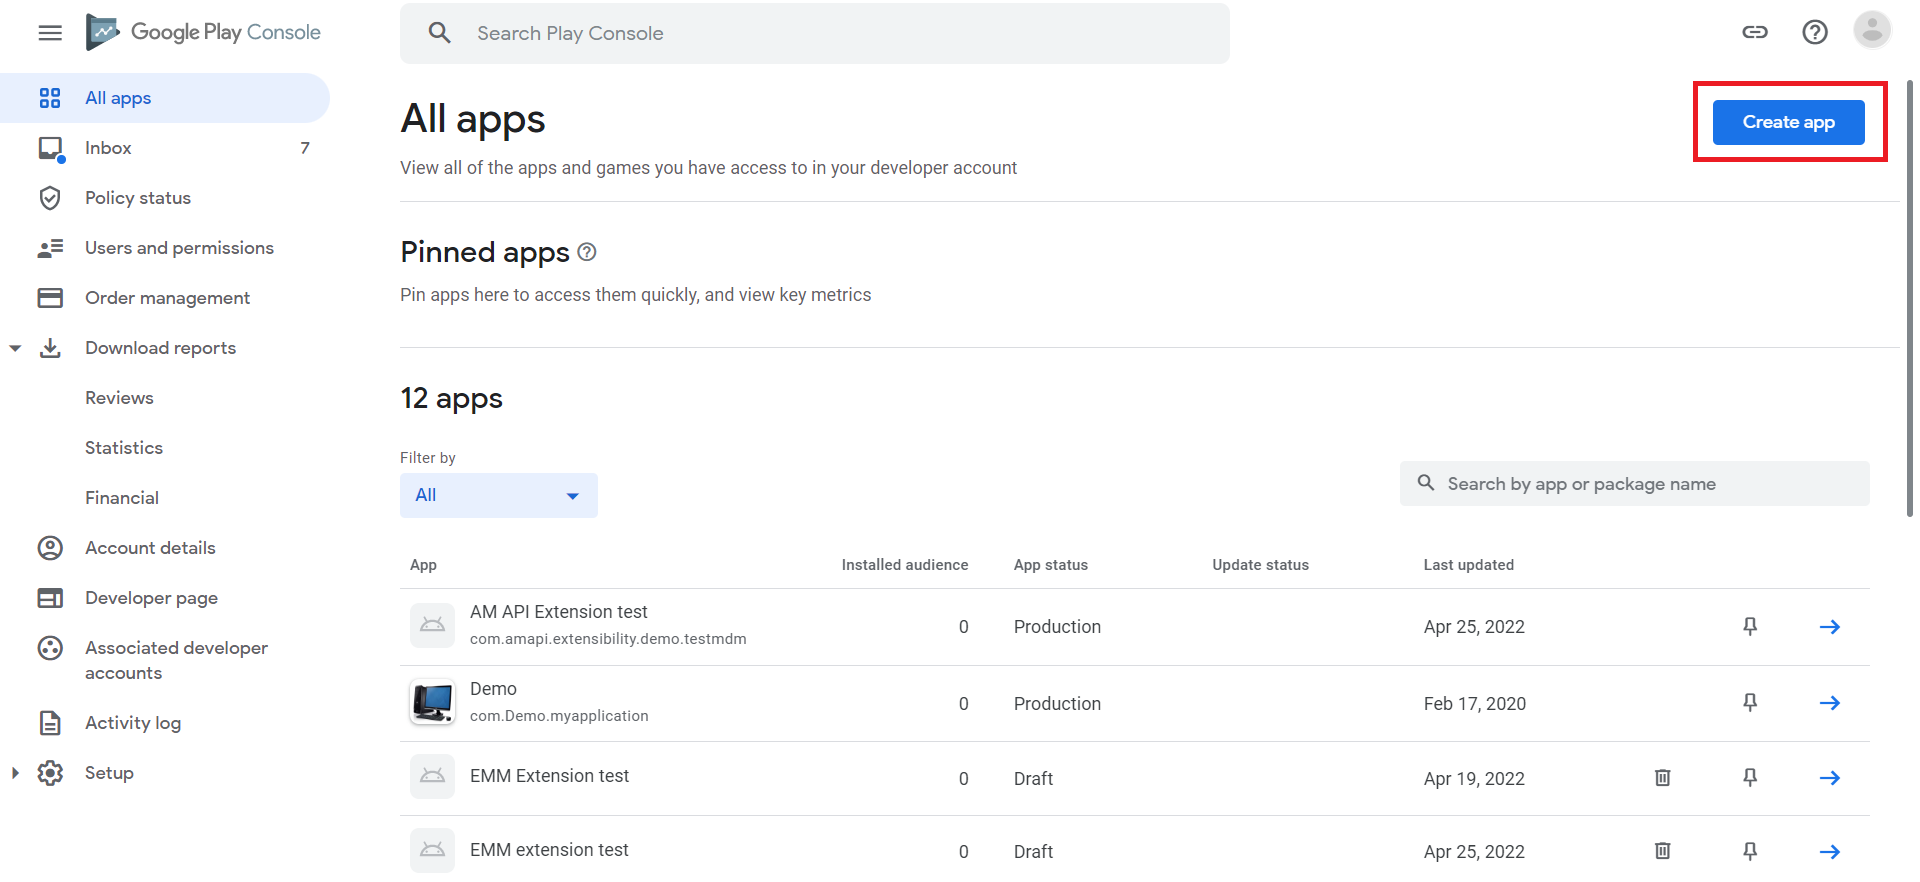Open the user account avatar
The height and width of the screenshot is (882, 1920).
pos(1872,30)
